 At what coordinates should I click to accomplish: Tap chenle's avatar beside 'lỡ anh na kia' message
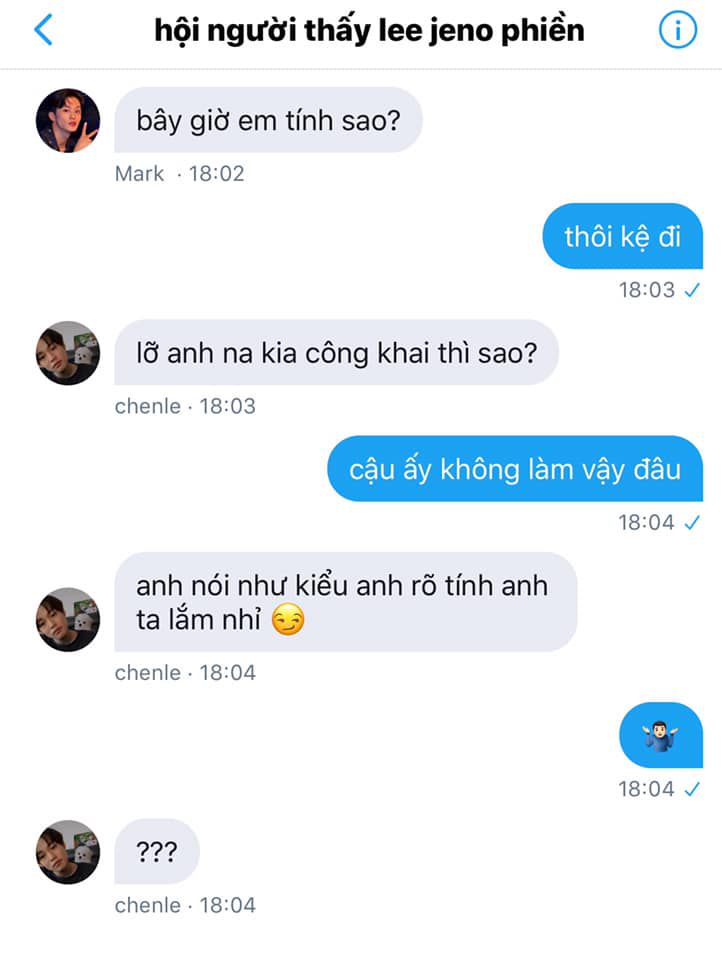[x=68, y=353]
